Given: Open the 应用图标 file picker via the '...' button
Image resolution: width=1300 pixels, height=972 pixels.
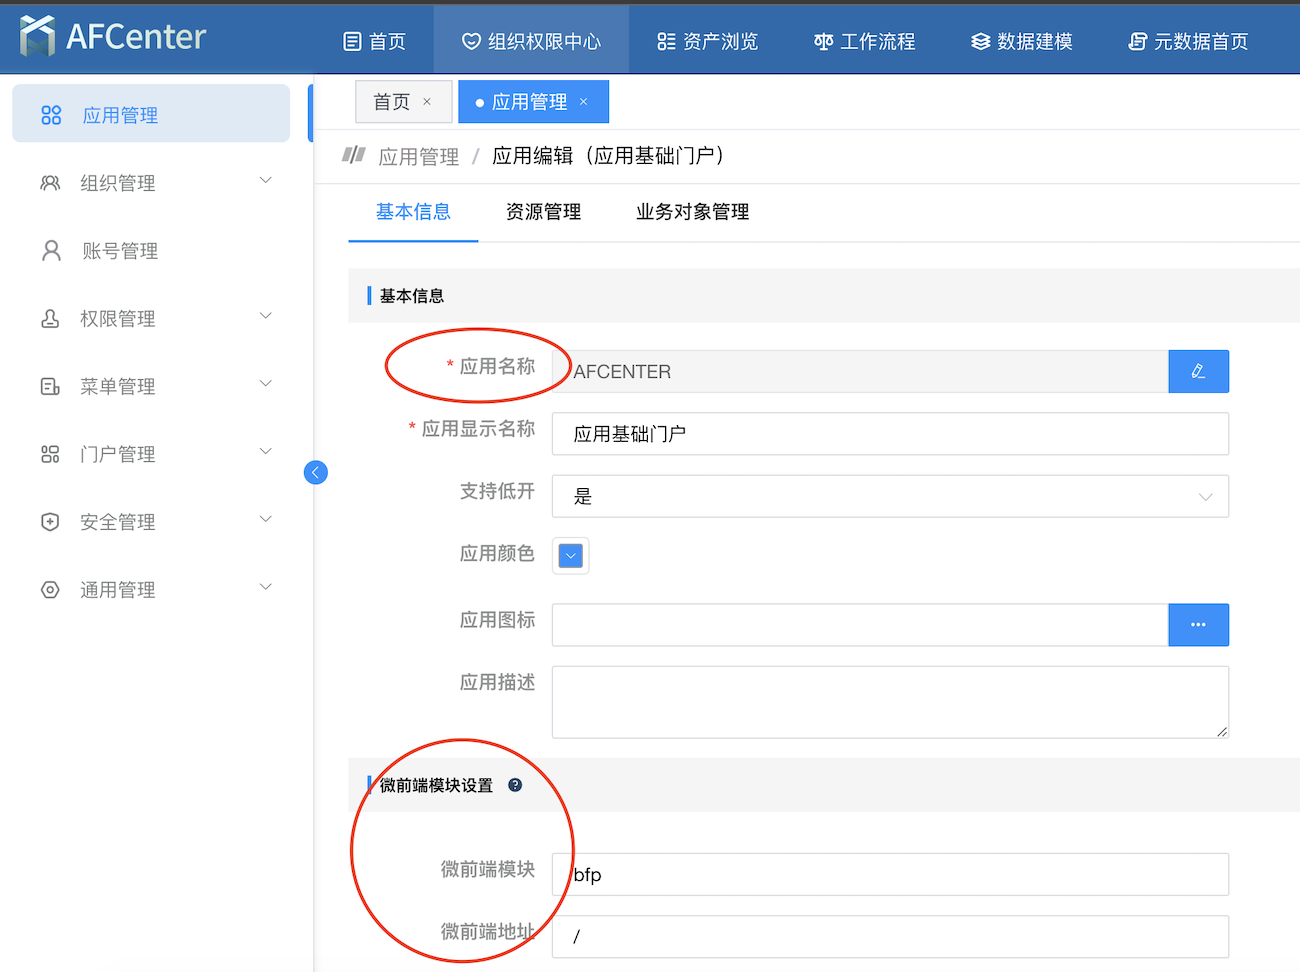Looking at the screenshot, I should (1198, 625).
